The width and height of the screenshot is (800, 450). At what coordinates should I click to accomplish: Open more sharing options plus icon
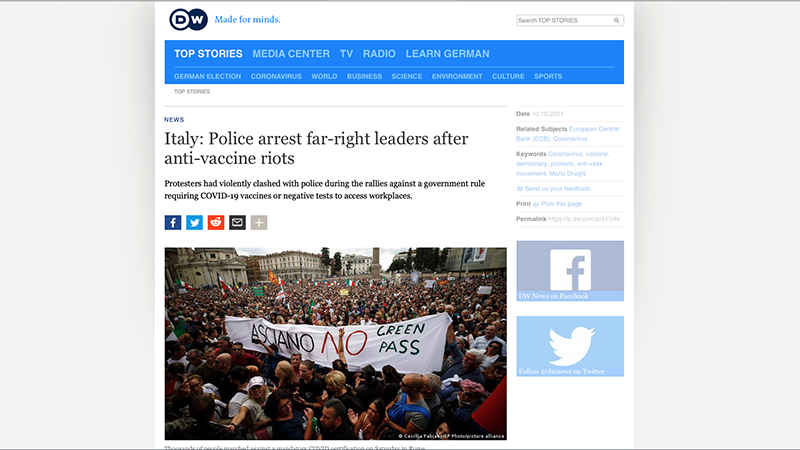259,222
